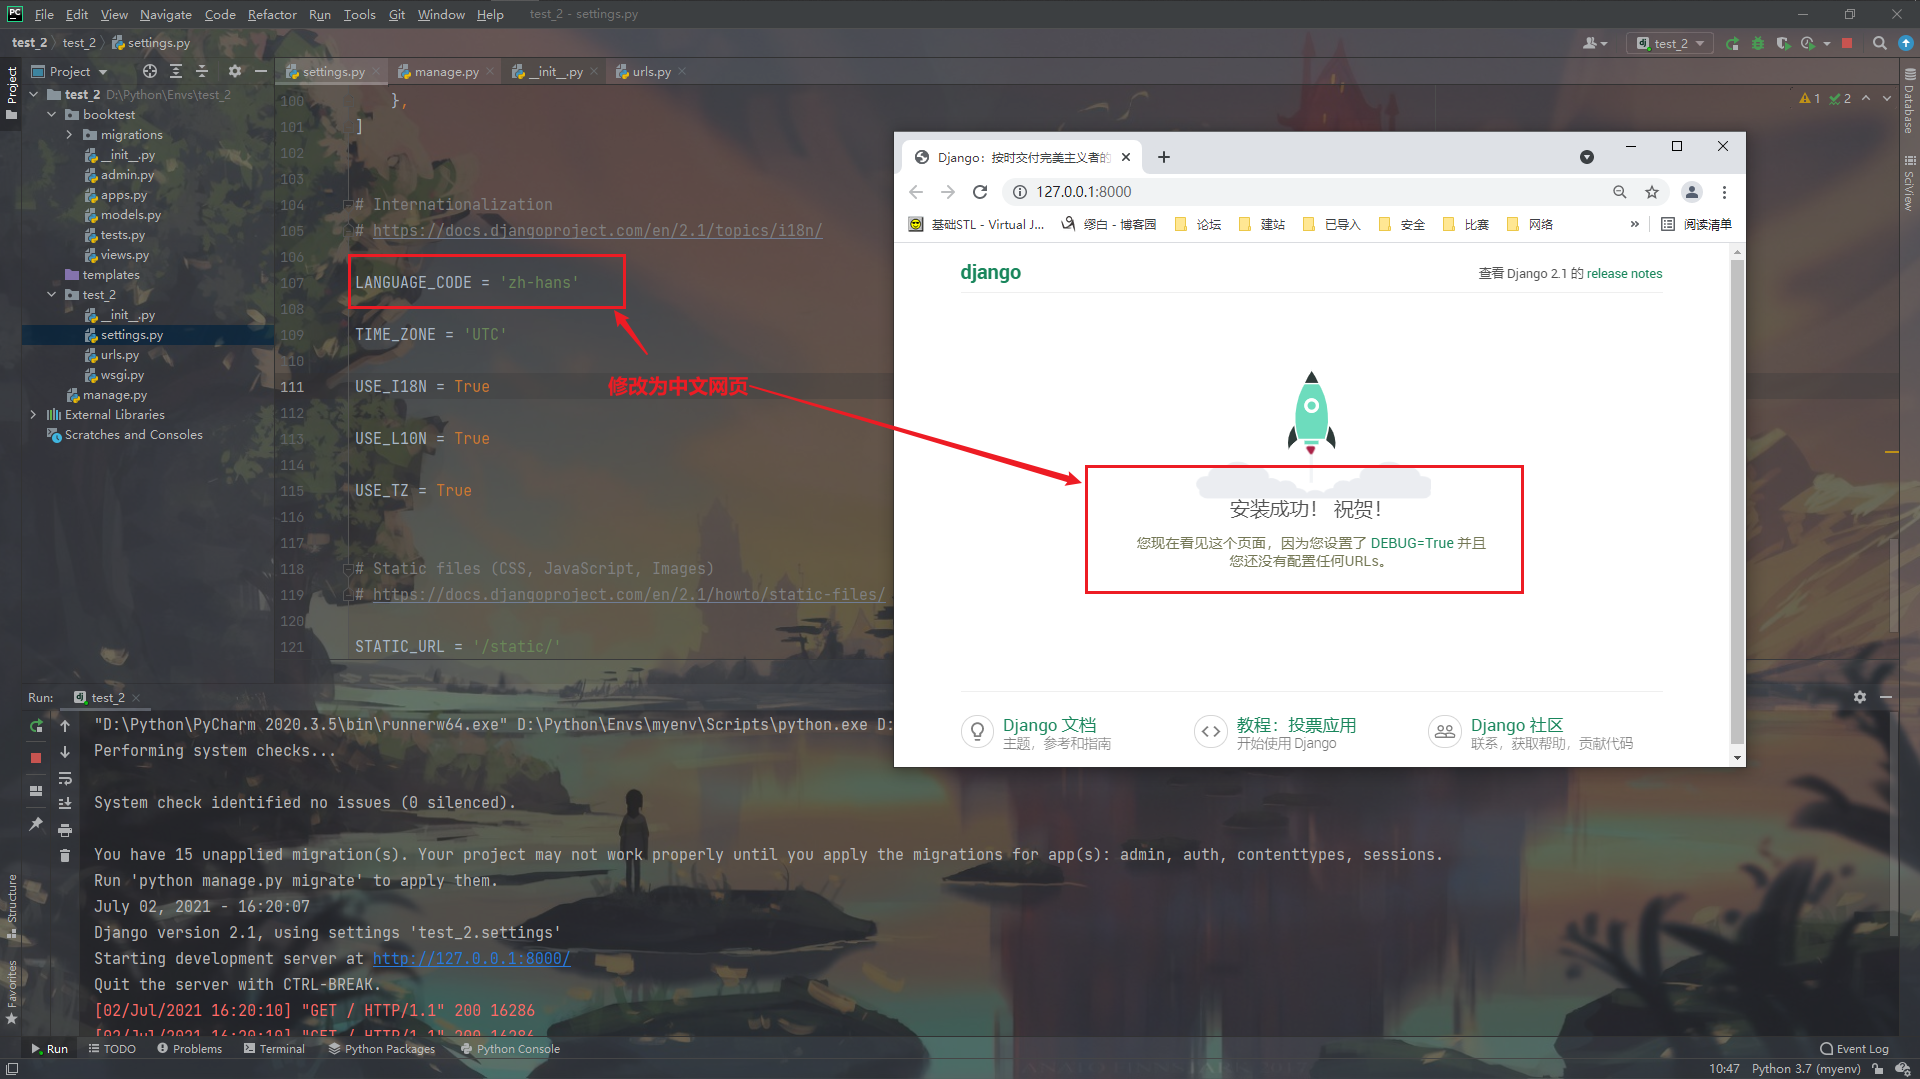Open the Terminal tool window tab
This screenshot has height=1079, width=1920.
pos(274,1049)
